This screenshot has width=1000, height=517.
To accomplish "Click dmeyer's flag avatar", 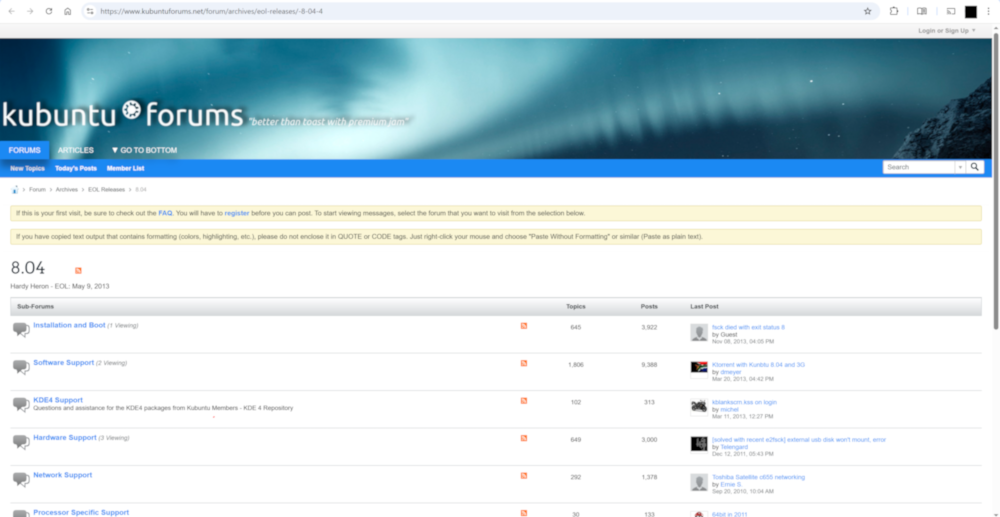I will [x=699, y=368].
